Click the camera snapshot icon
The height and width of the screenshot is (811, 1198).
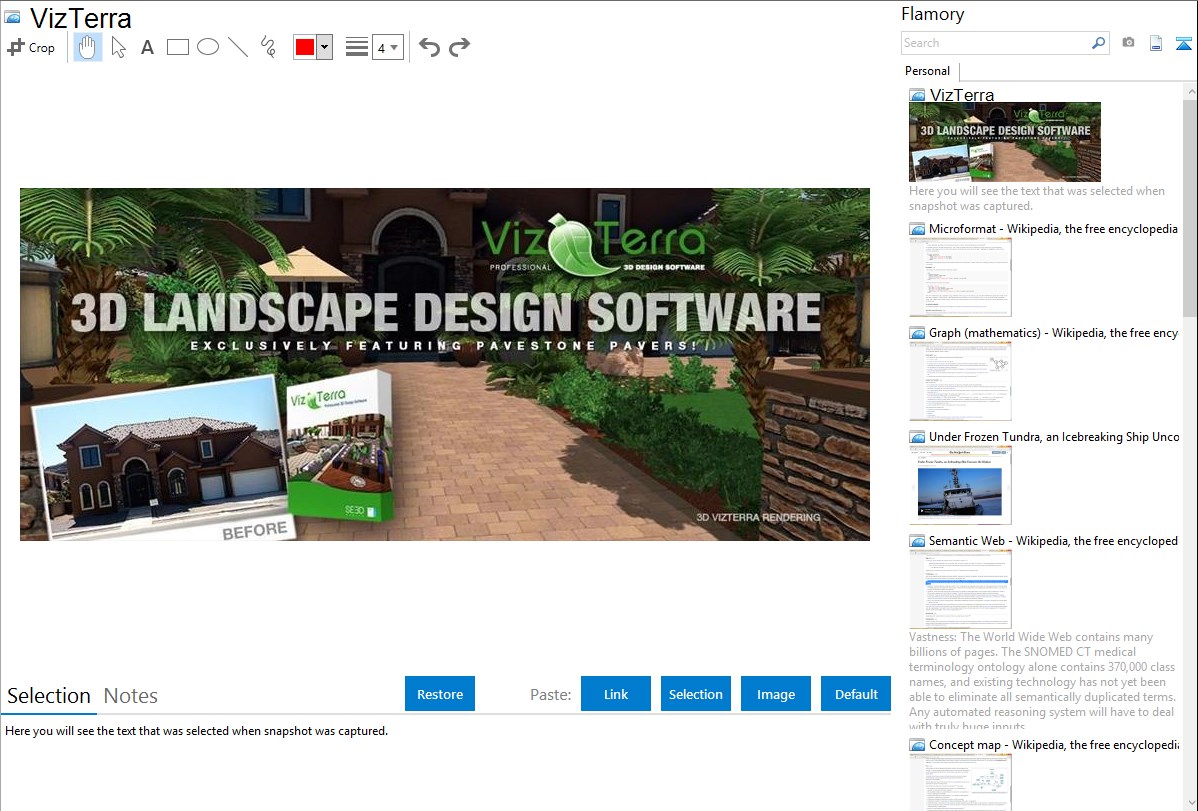(1128, 43)
